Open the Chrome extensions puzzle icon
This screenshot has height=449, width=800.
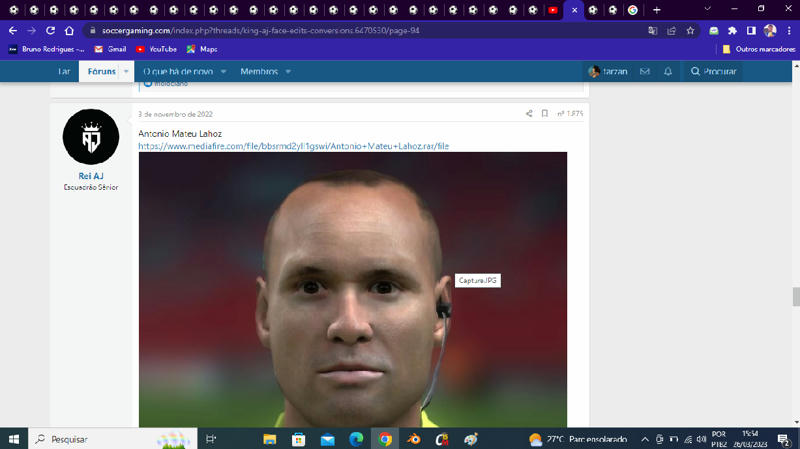pos(732,31)
